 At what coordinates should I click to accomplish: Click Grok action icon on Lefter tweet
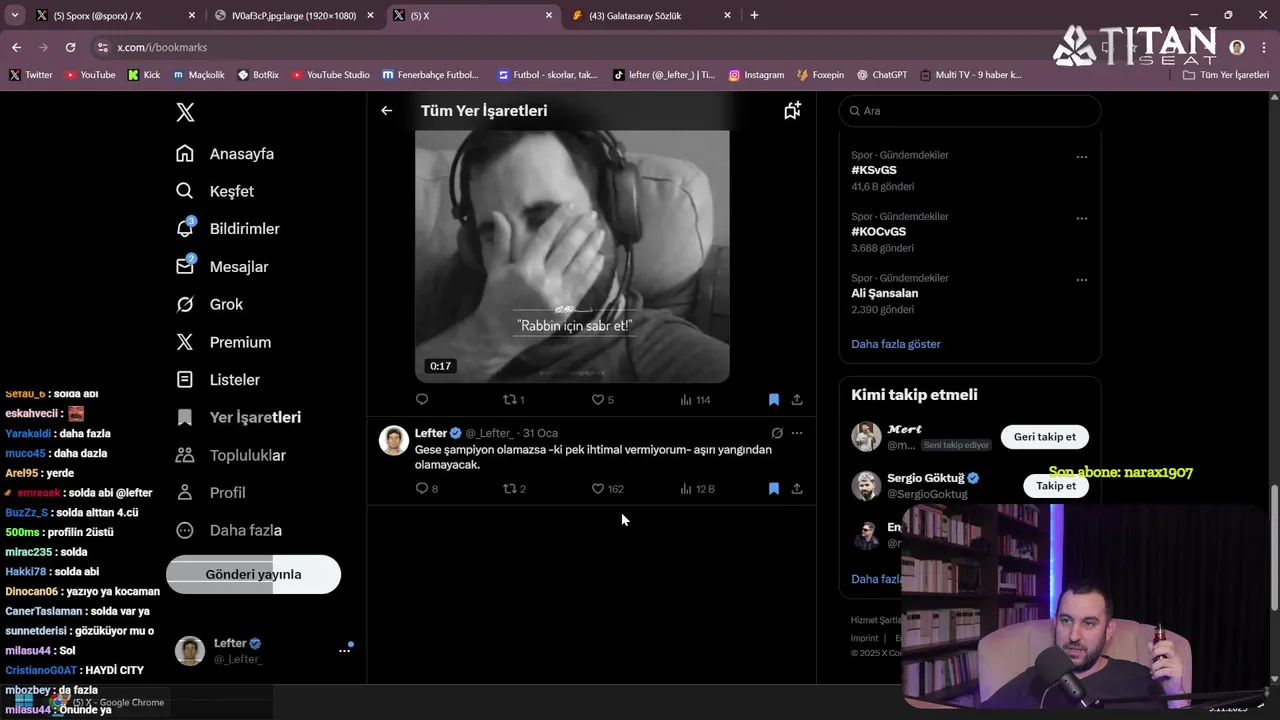pos(777,433)
